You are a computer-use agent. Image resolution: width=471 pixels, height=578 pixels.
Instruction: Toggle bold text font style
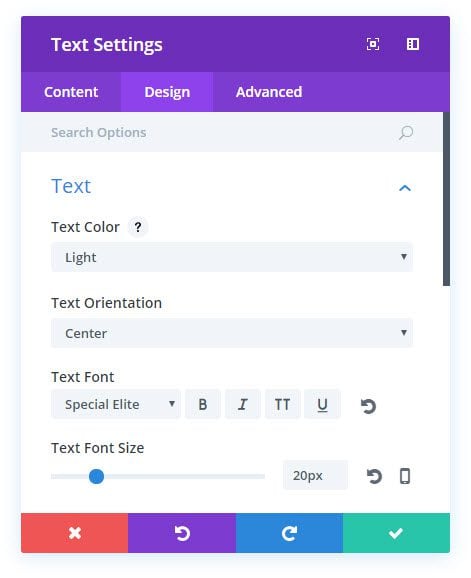point(203,404)
